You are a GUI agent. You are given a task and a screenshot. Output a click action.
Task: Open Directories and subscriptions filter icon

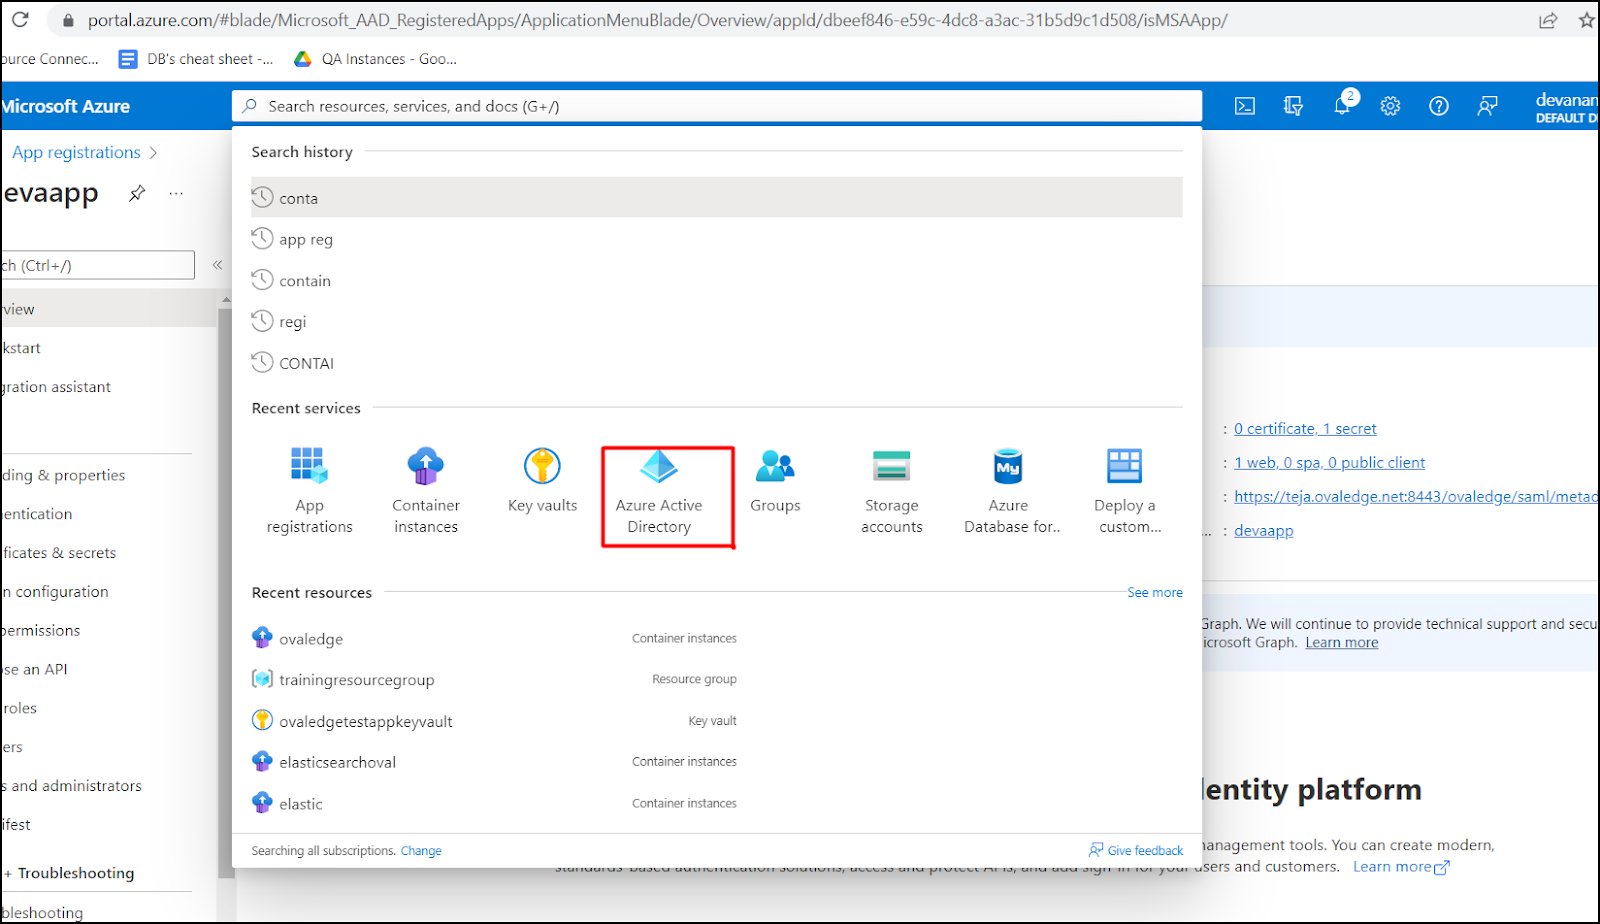1293,106
